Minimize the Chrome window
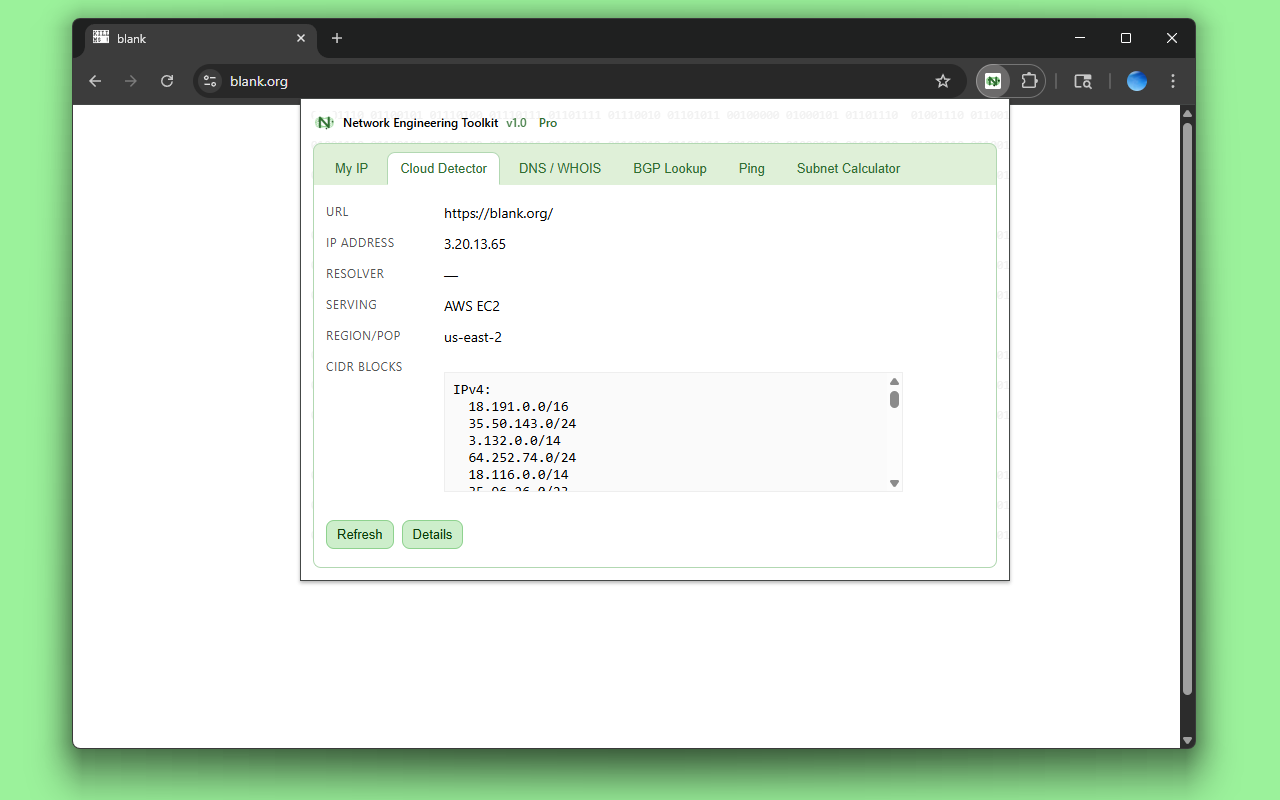1280x800 pixels. pyautogui.click(x=1080, y=38)
